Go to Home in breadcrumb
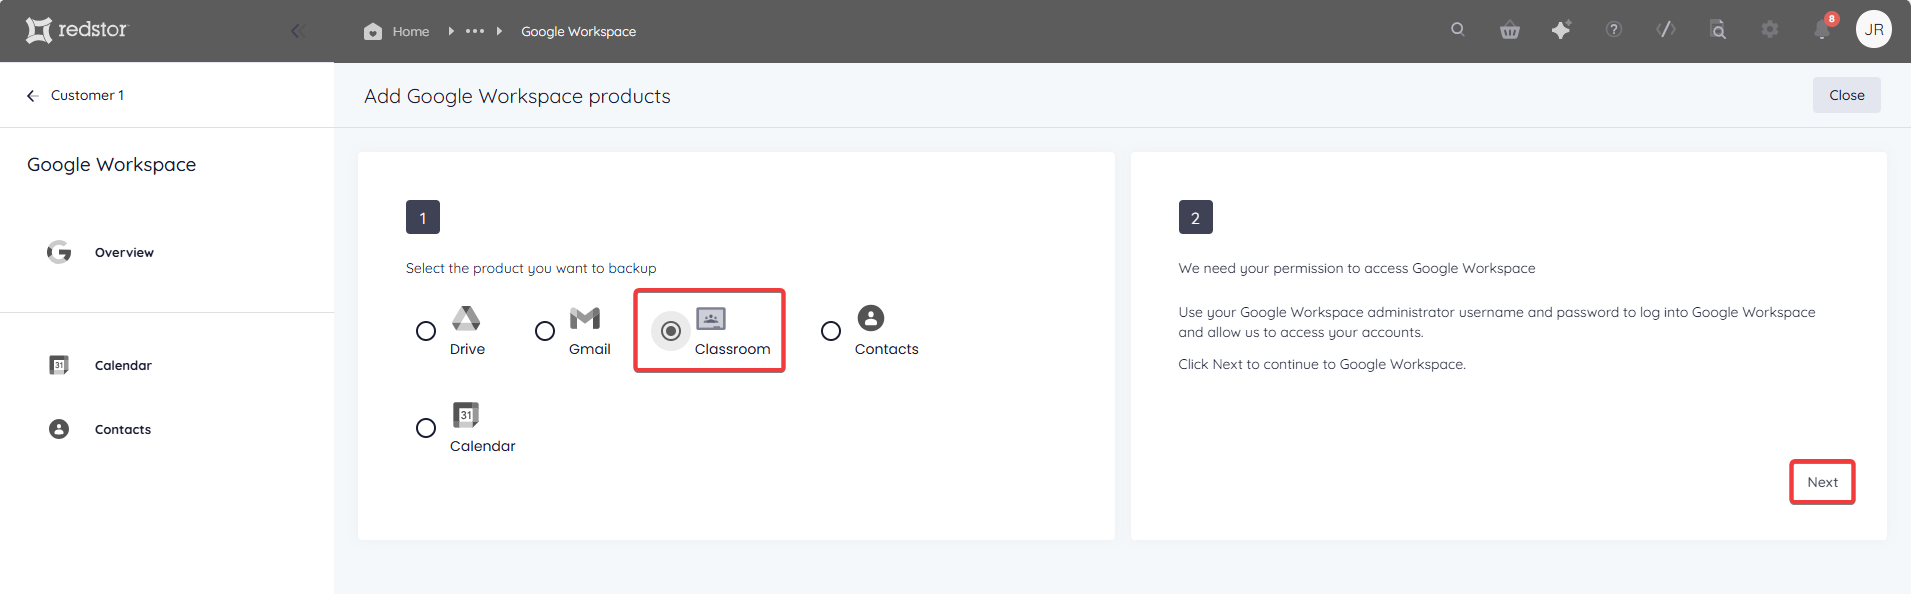 click(x=410, y=32)
